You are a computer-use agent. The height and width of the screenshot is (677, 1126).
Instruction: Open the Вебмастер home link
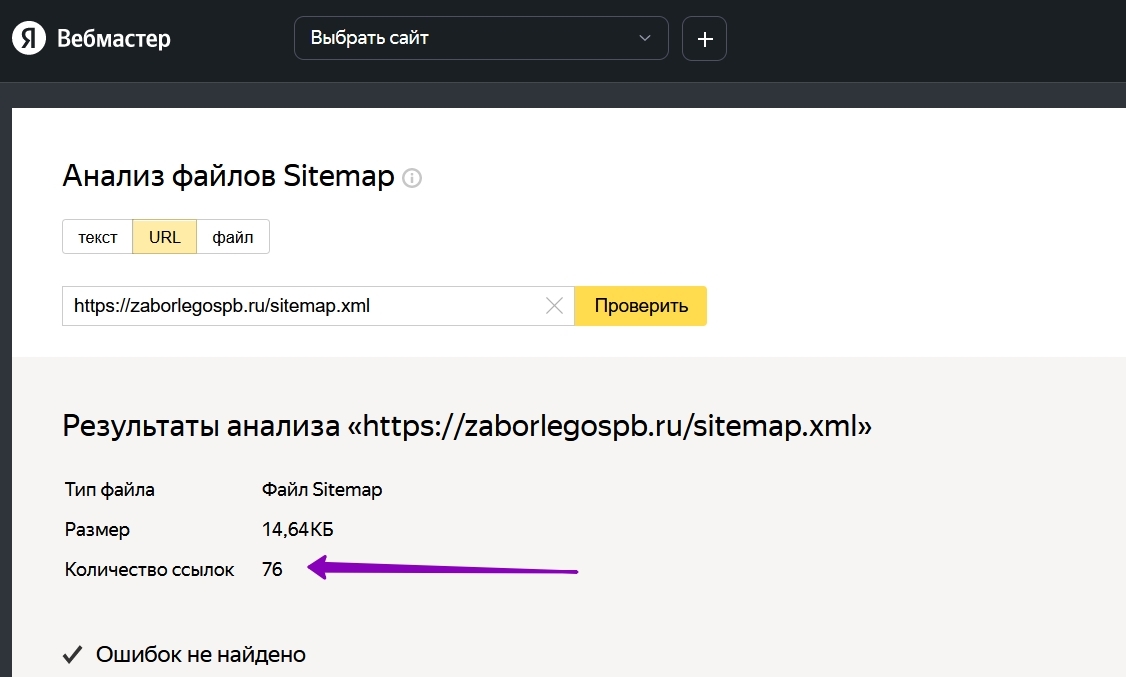pos(114,39)
